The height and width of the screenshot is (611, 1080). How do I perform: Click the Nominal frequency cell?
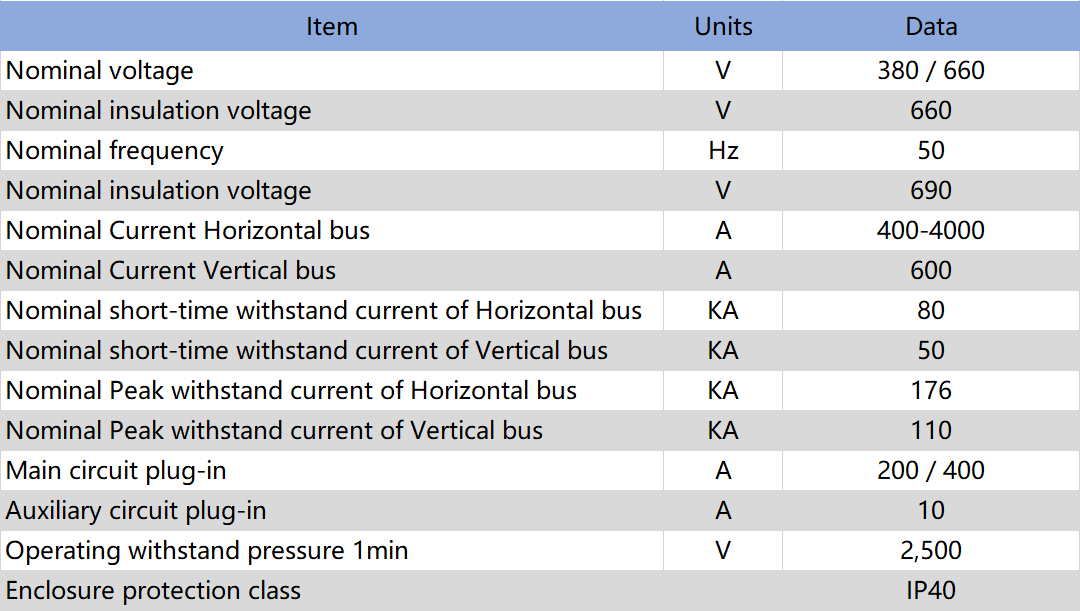pyautogui.click(x=331, y=150)
